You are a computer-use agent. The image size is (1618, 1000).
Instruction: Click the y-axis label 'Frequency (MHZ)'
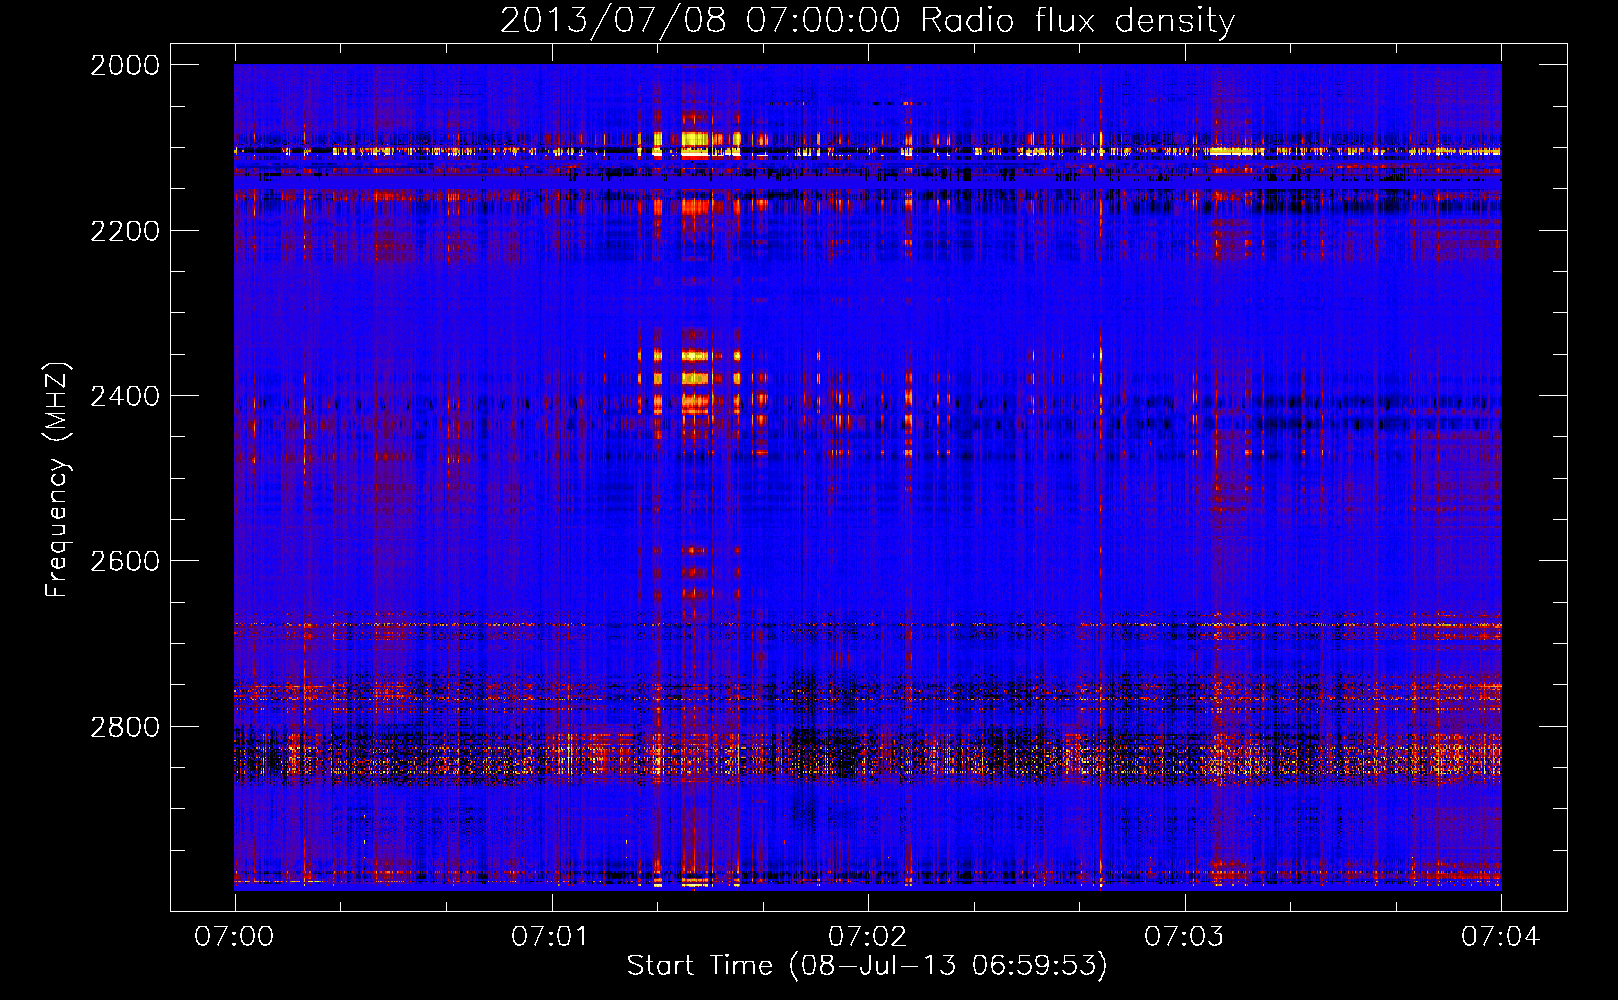pos(57,480)
